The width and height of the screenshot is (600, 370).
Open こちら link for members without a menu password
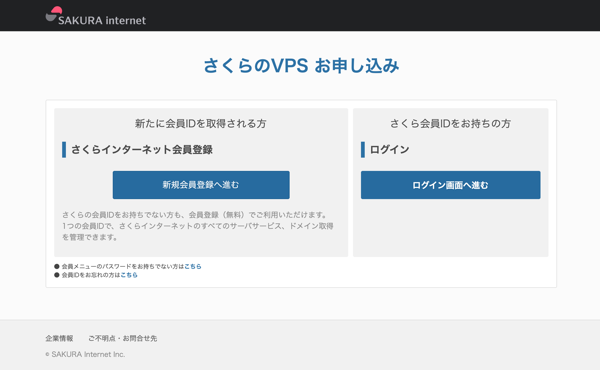192,266
